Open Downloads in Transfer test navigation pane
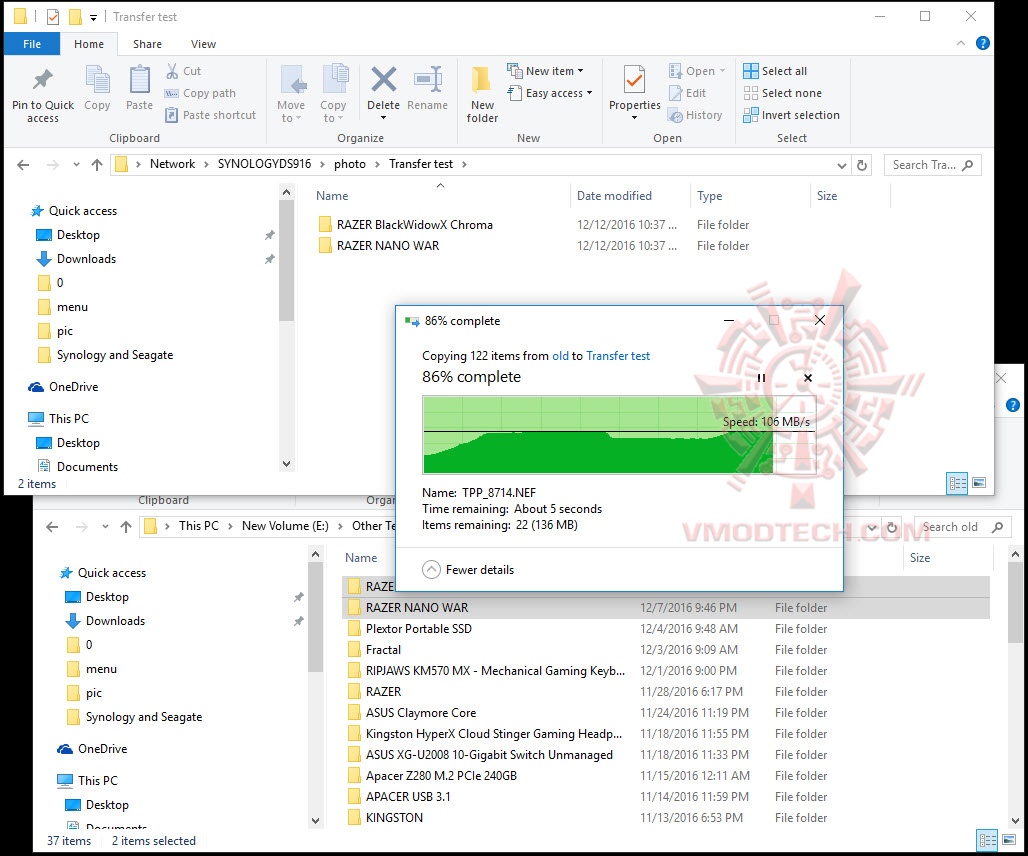 (x=86, y=259)
